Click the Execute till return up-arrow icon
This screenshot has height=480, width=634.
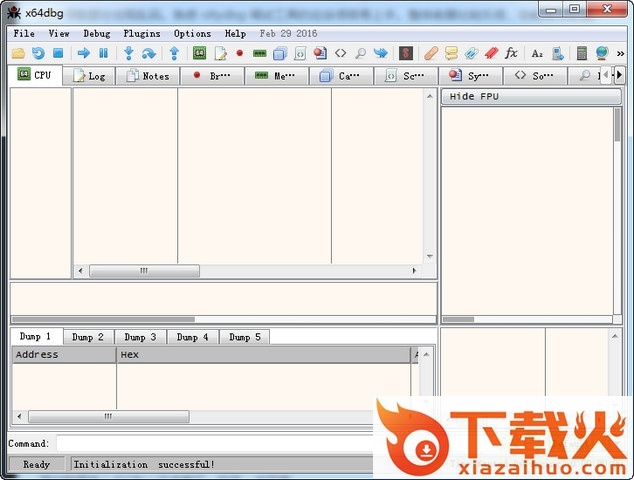click(x=174, y=53)
